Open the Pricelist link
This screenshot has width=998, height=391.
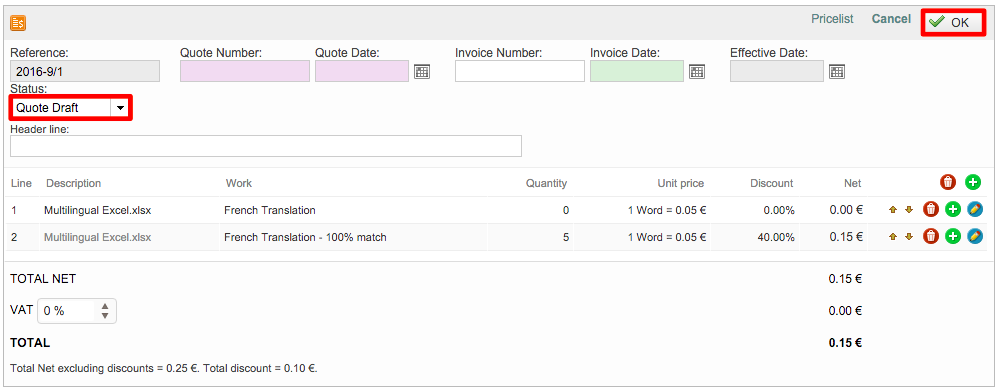click(832, 19)
